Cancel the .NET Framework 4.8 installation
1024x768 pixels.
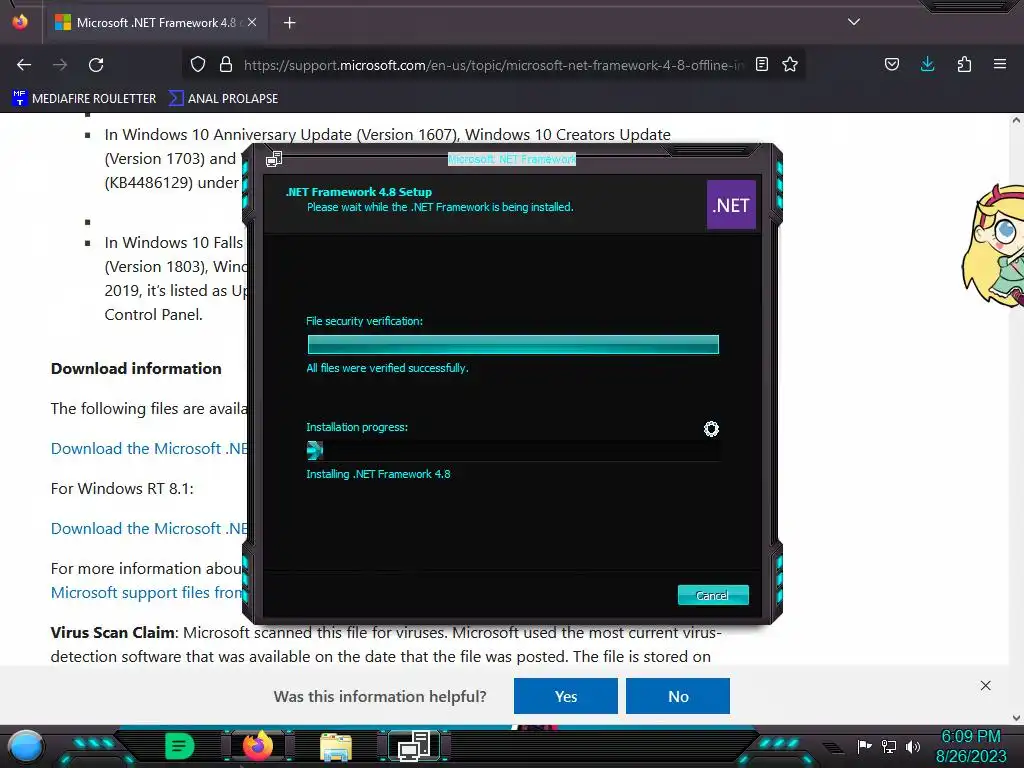pos(712,595)
